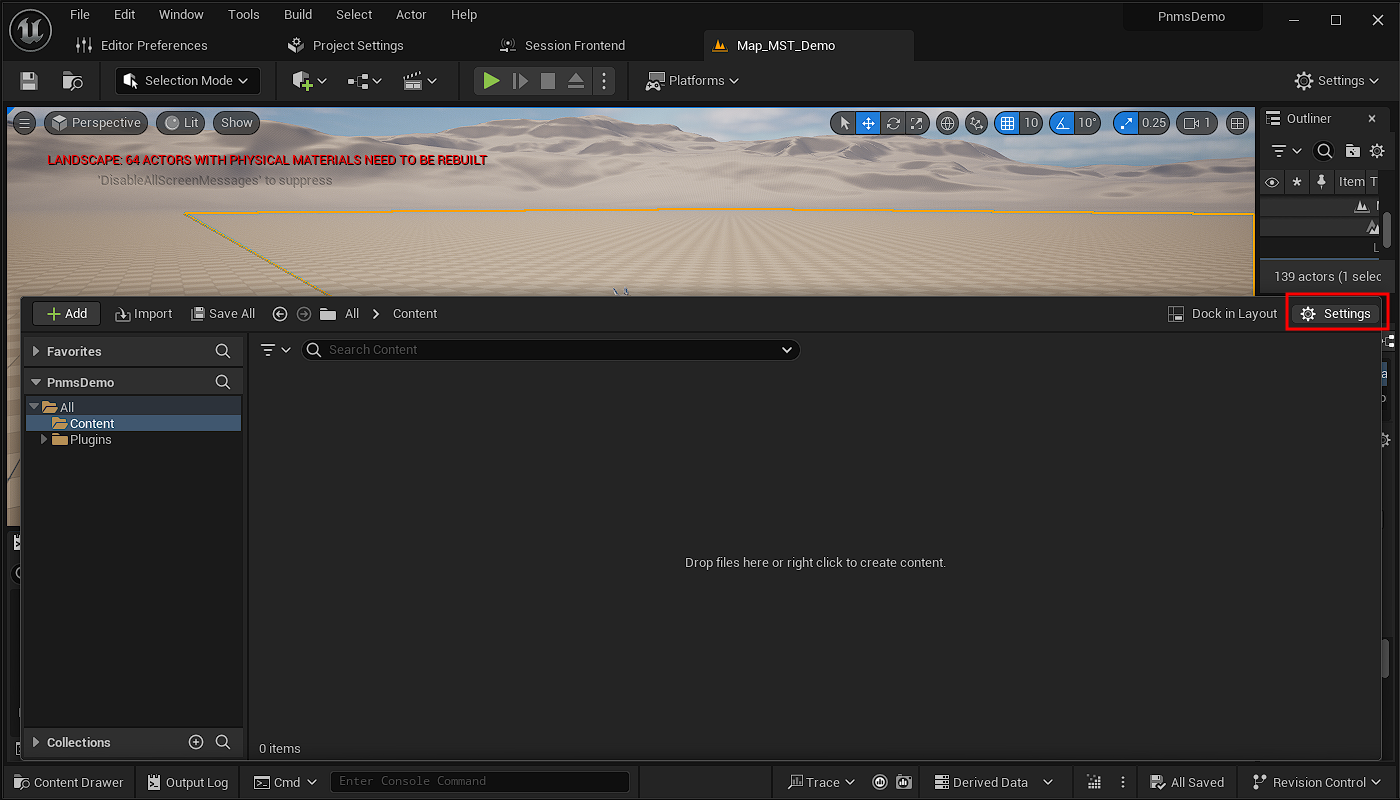Open the Sequencer cinematics clapper menu
Screen dimensions: 1400x800
coord(419,81)
